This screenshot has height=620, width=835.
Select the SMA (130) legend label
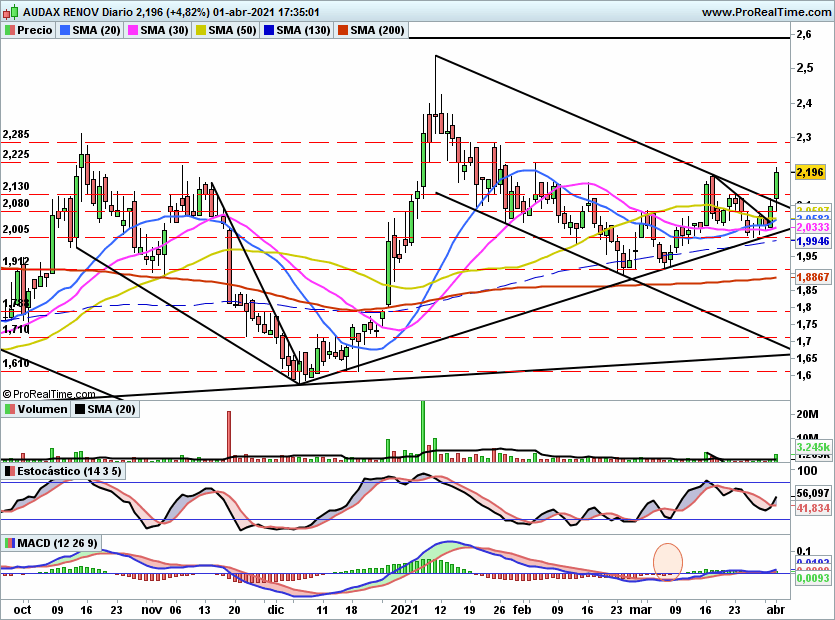[x=304, y=30]
